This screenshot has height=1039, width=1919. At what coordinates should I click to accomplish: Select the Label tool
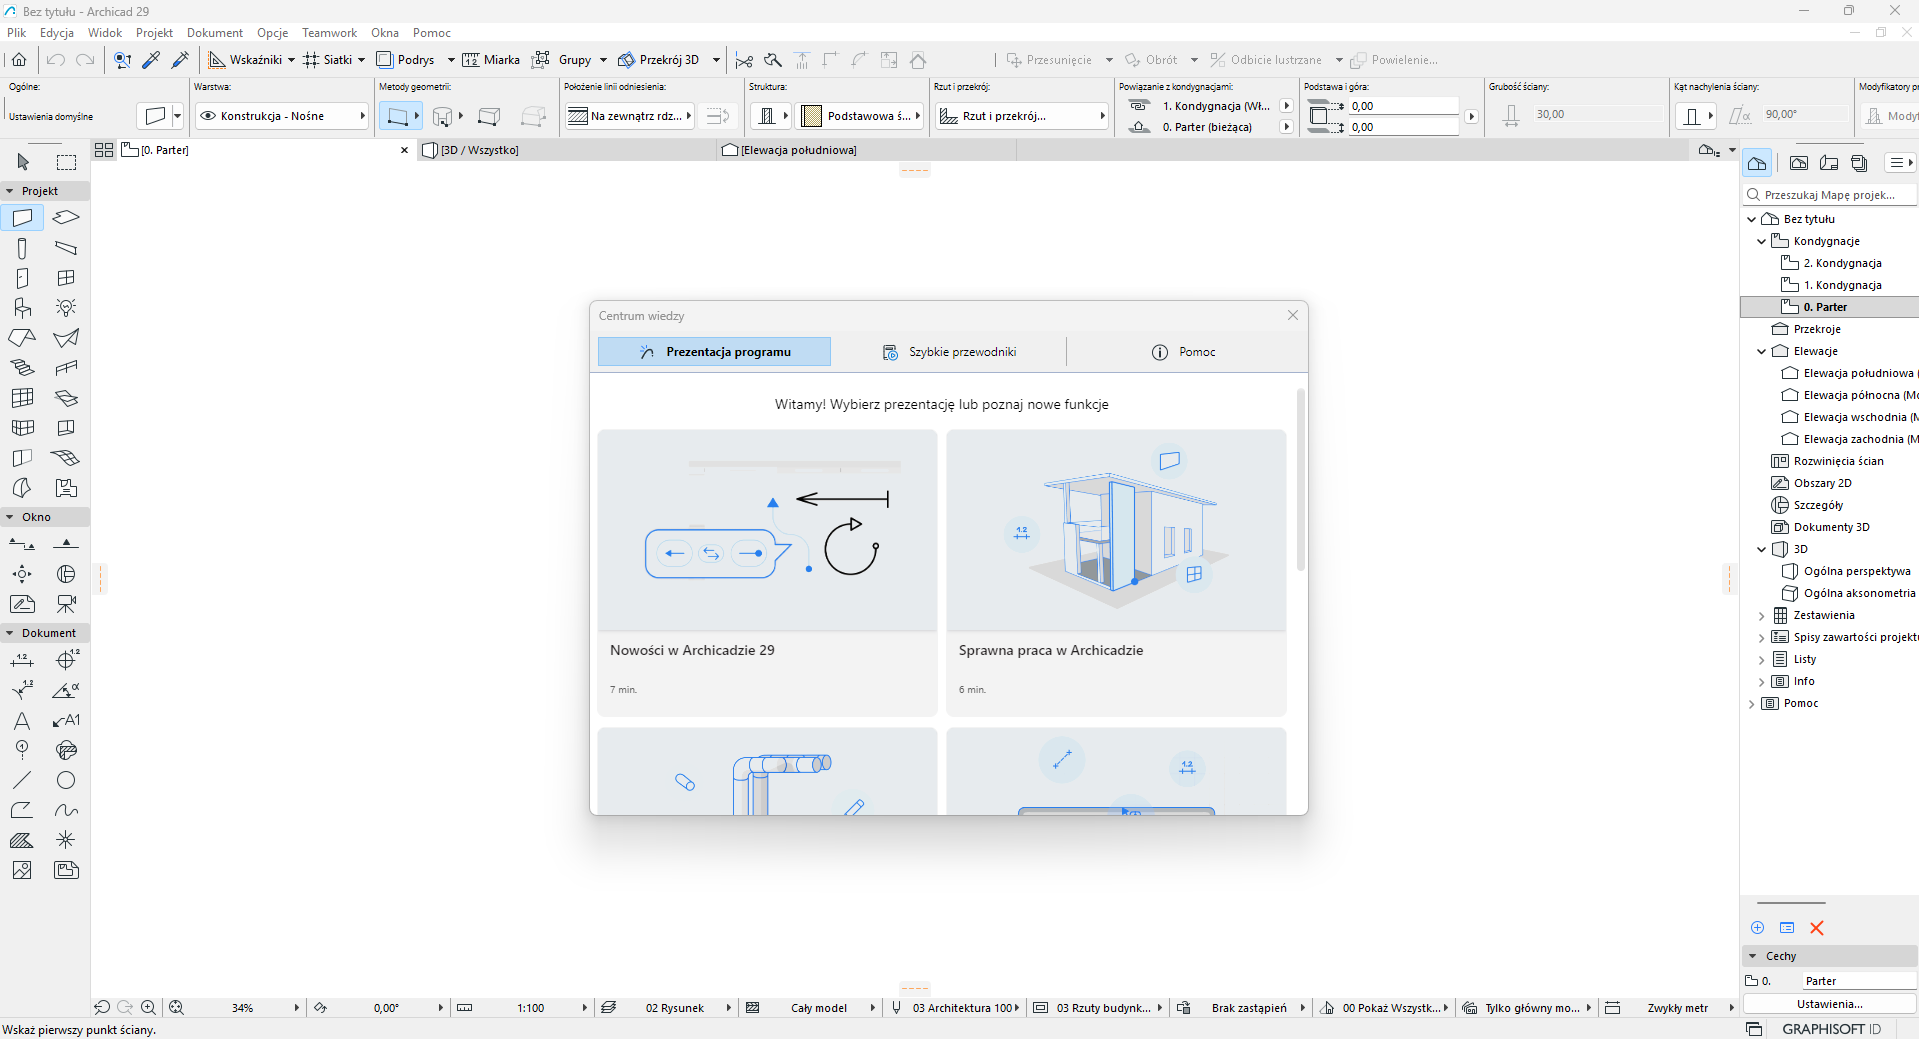[66, 720]
